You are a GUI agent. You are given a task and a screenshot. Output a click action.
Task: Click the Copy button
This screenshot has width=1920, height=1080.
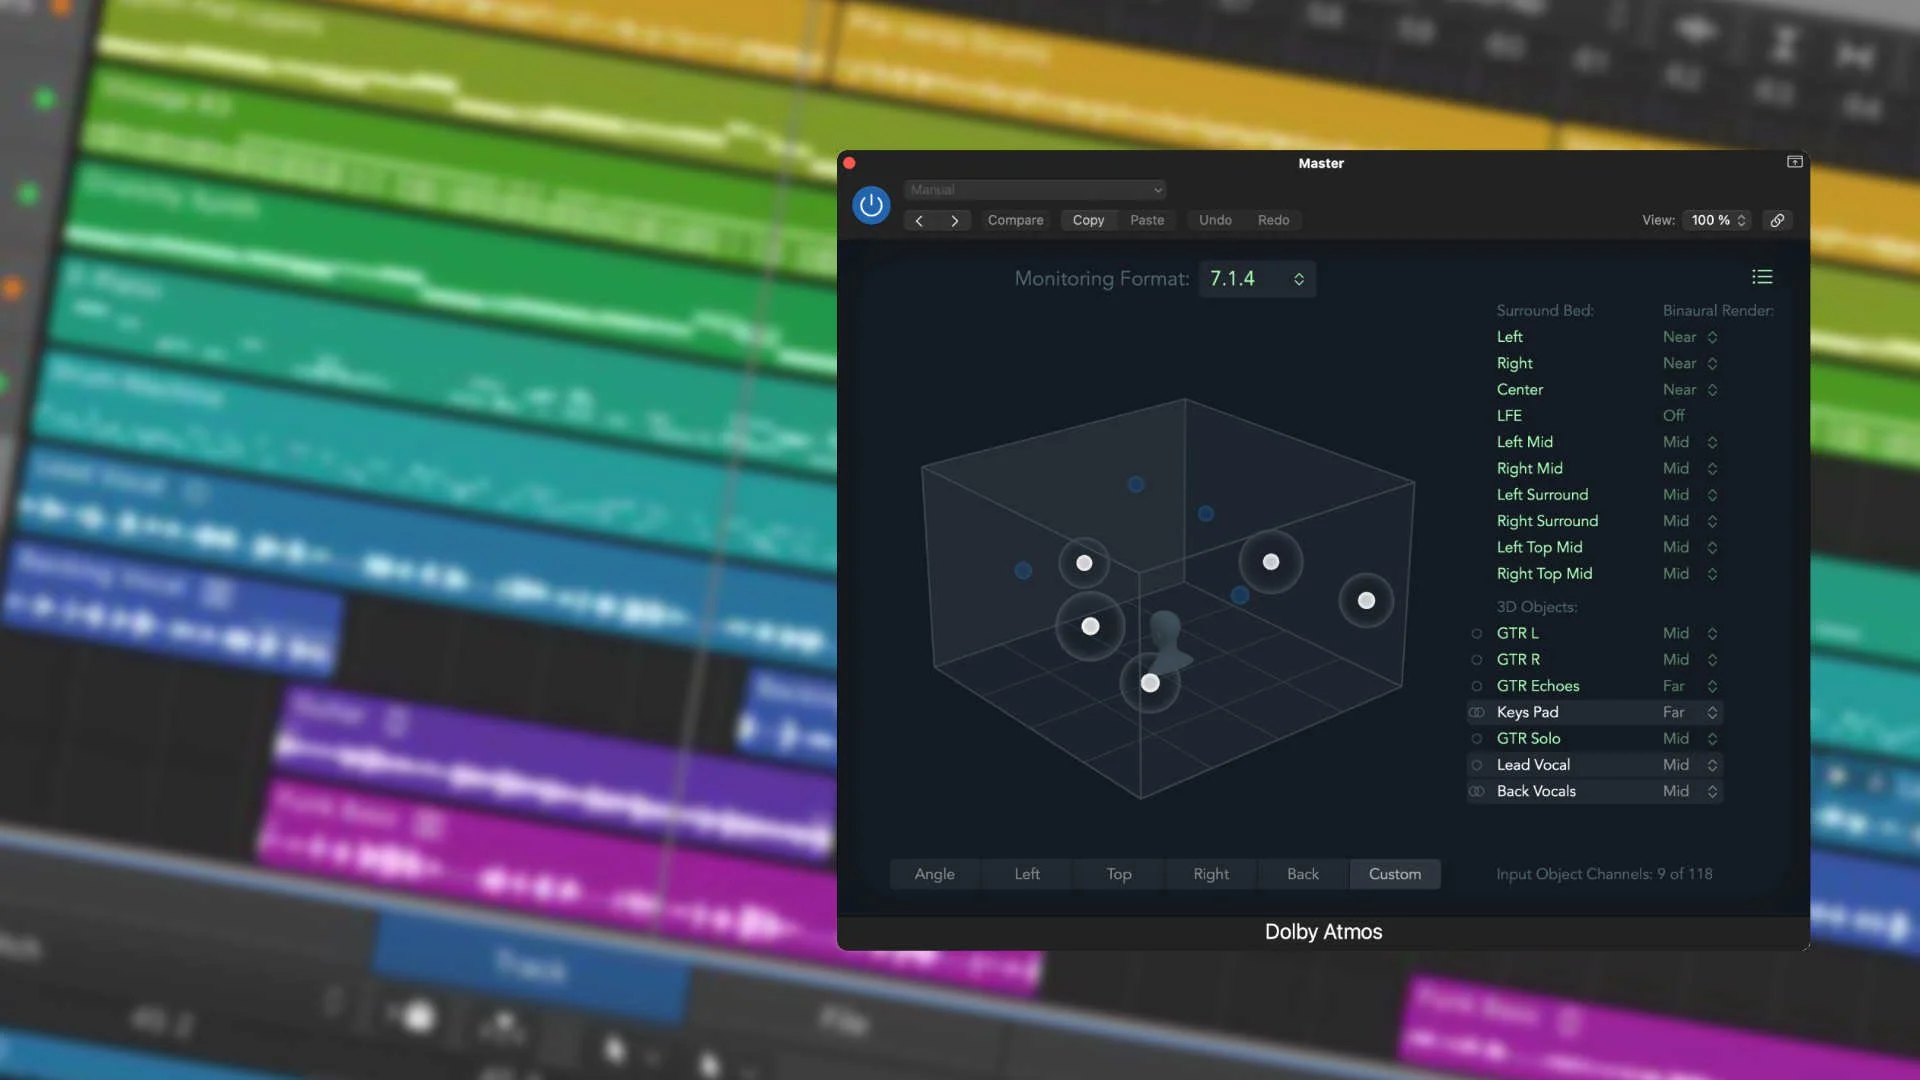tap(1088, 220)
